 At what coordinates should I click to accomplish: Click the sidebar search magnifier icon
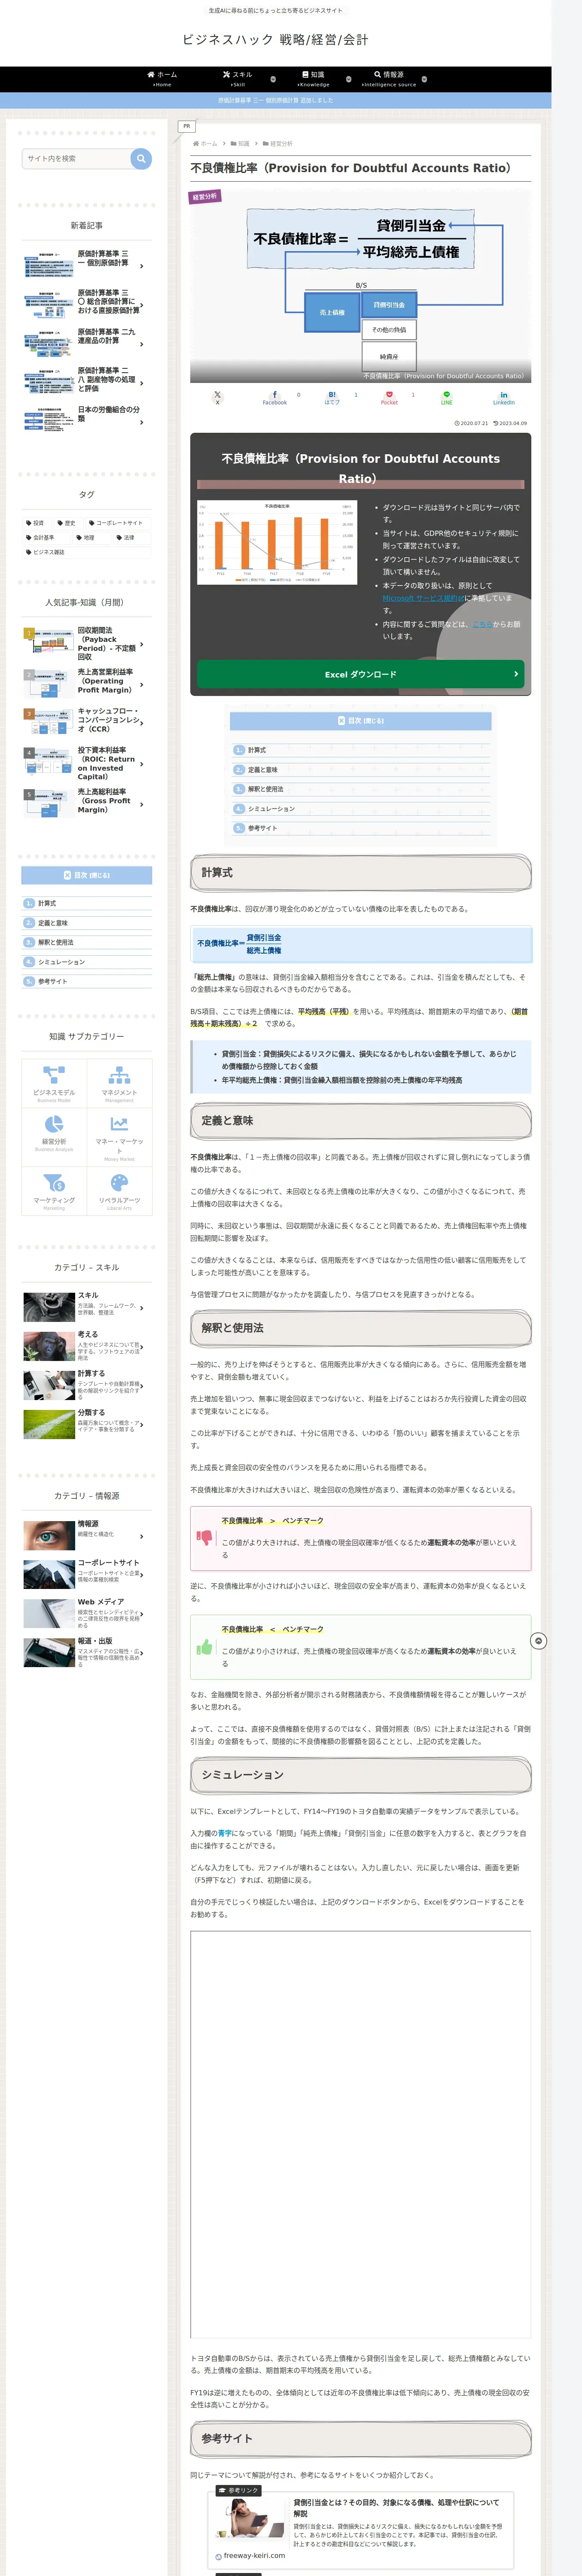pyautogui.click(x=141, y=158)
